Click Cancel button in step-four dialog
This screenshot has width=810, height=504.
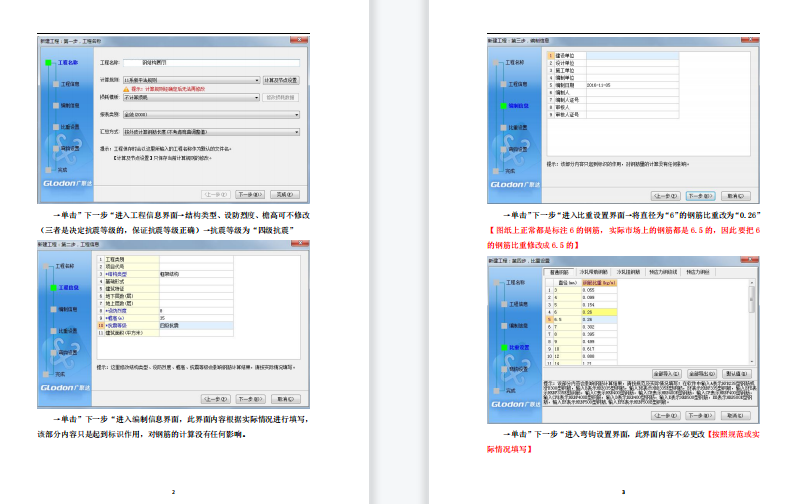pos(736,416)
